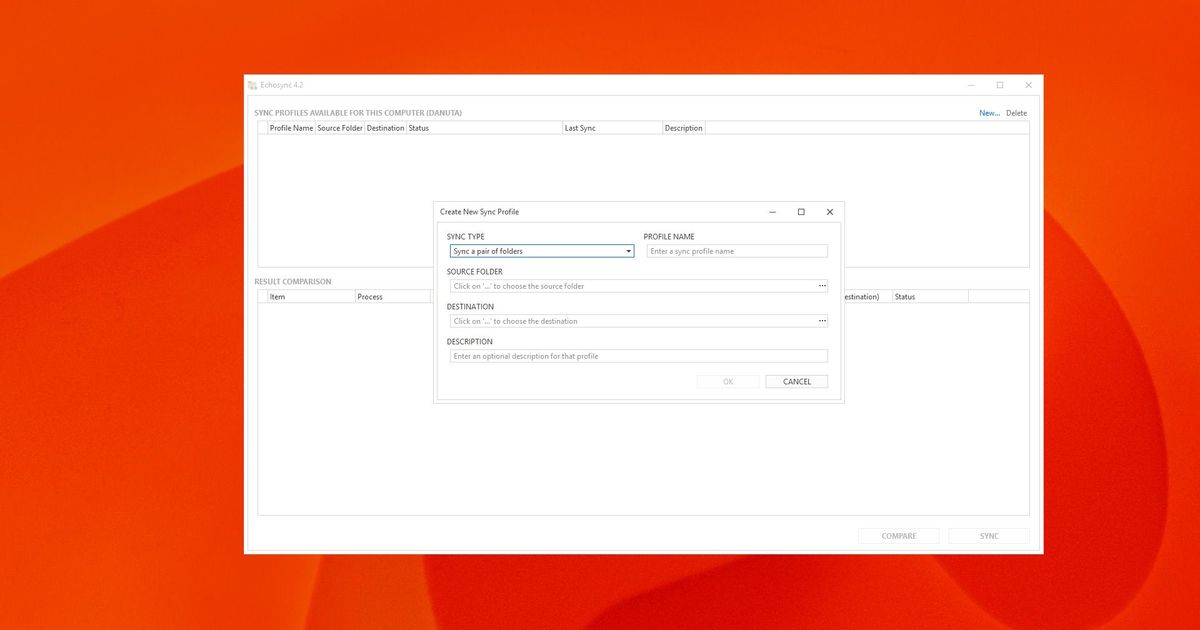Viewport: 1200px width, 630px height.
Task: Click the Destination column header in the profiles list
Action: tap(385, 127)
